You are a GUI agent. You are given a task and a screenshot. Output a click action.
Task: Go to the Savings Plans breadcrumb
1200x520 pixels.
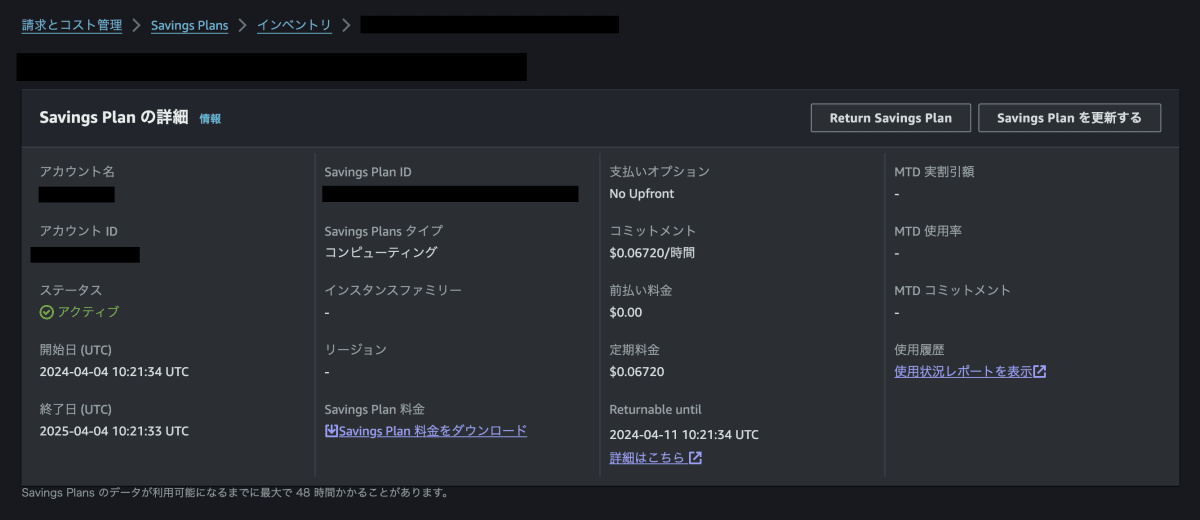coord(189,25)
